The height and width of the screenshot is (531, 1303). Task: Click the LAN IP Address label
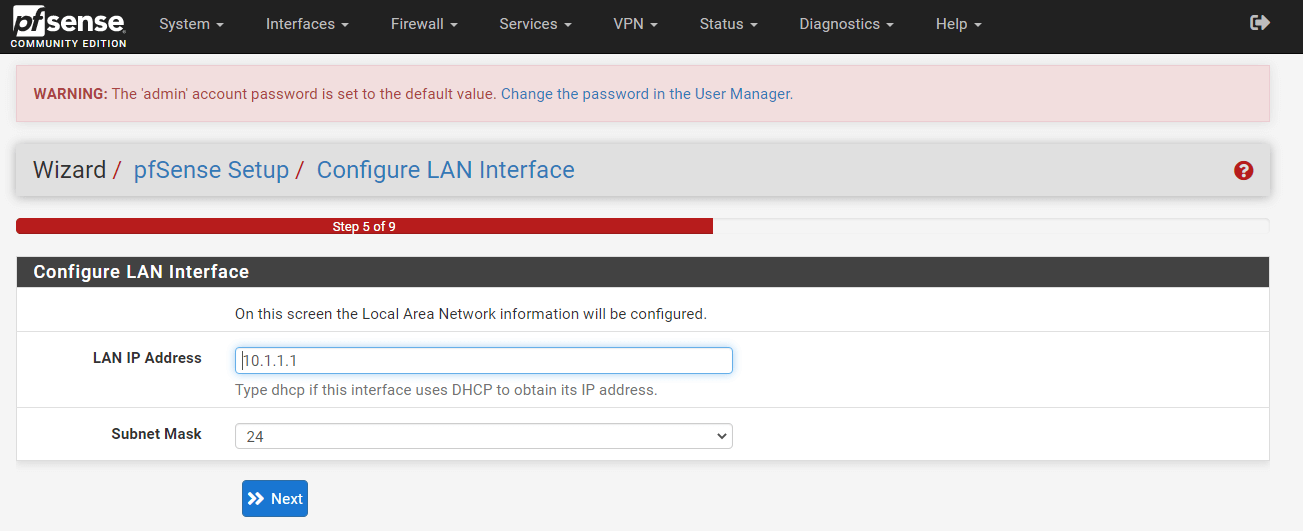click(x=147, y=358)
